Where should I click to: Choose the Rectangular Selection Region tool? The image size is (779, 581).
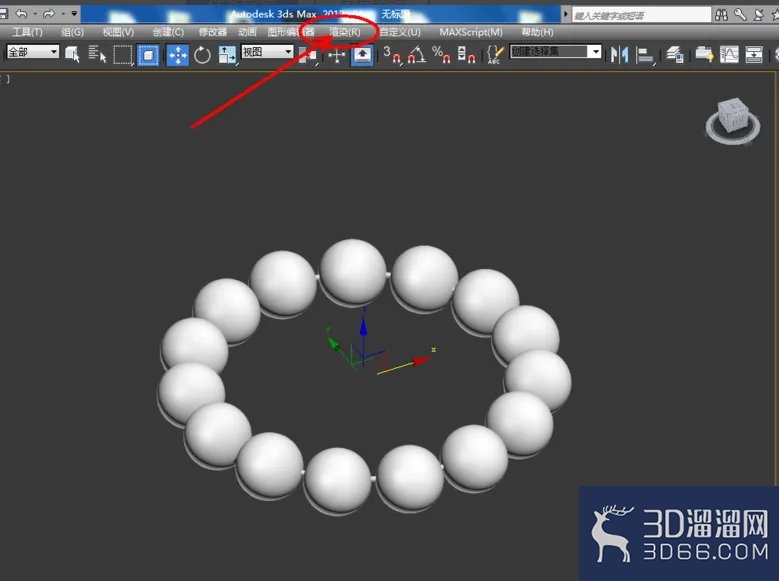[123, 55]
